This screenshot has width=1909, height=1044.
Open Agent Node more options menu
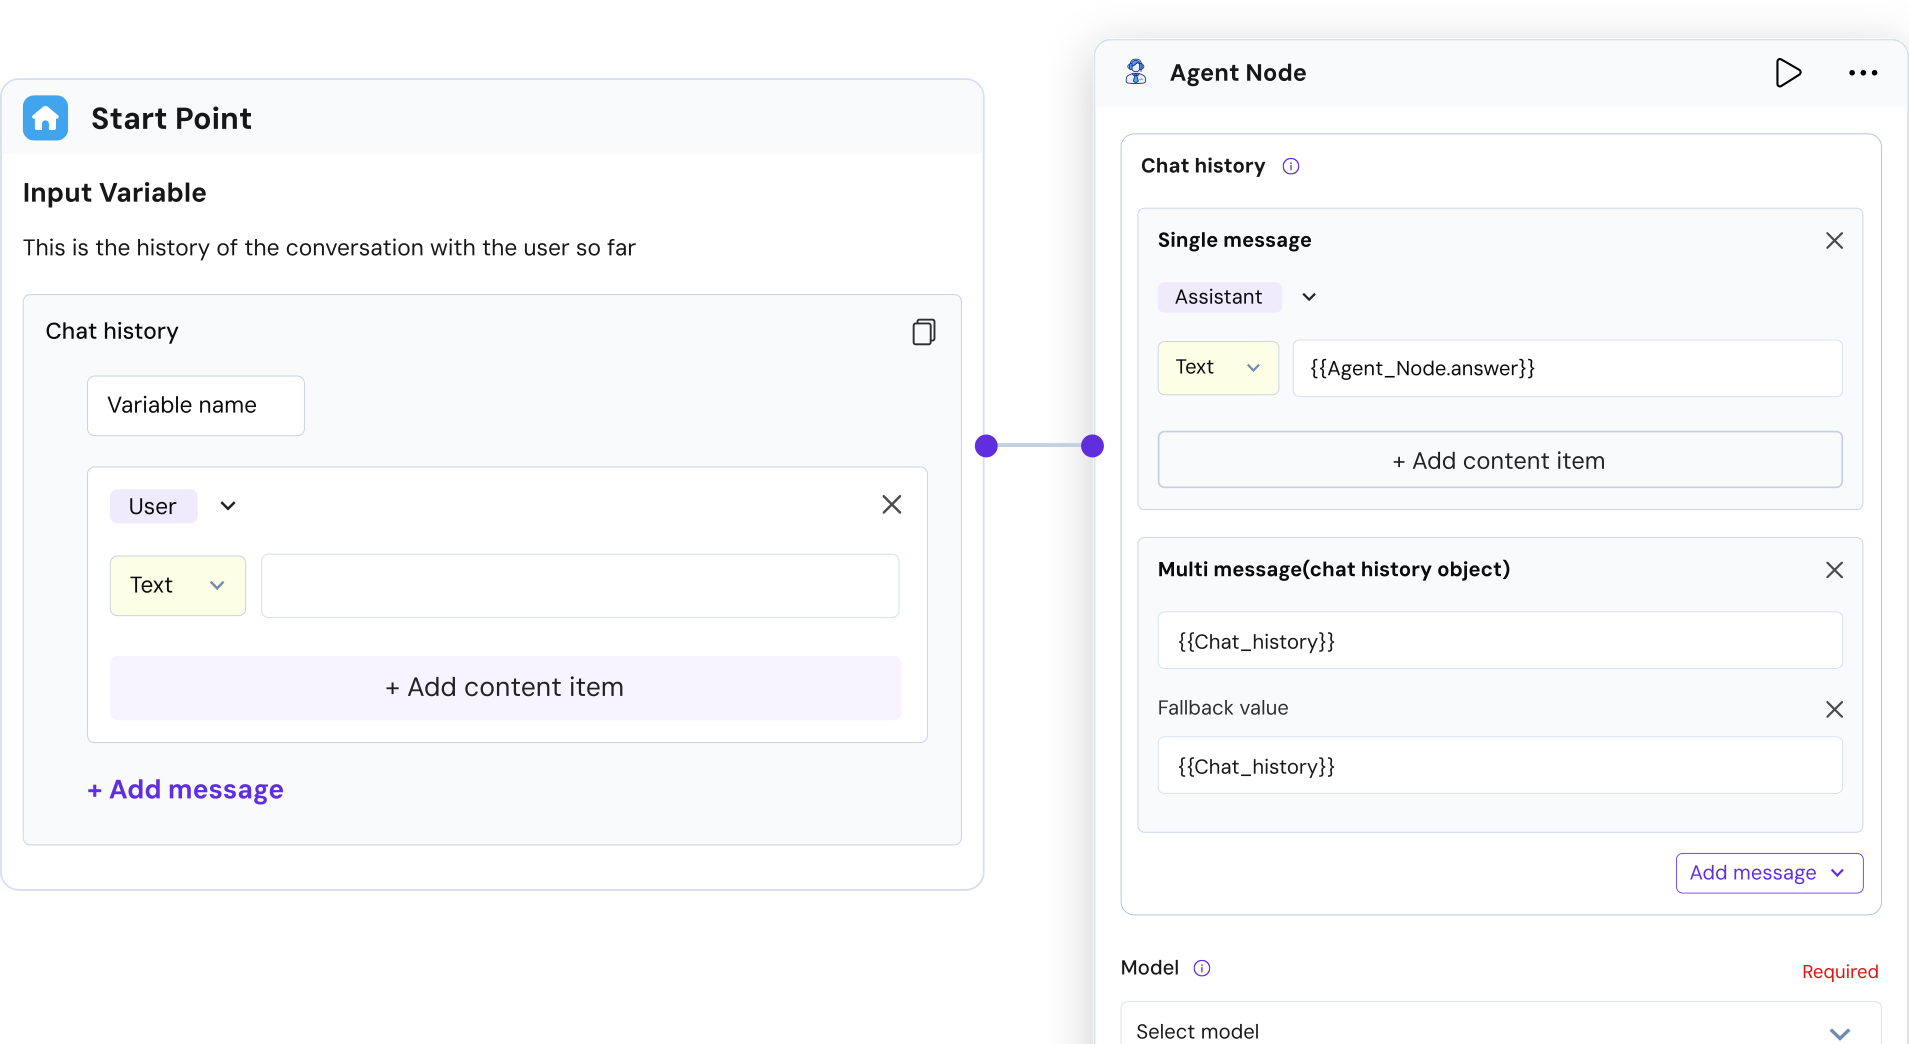tap(1862, 73)
